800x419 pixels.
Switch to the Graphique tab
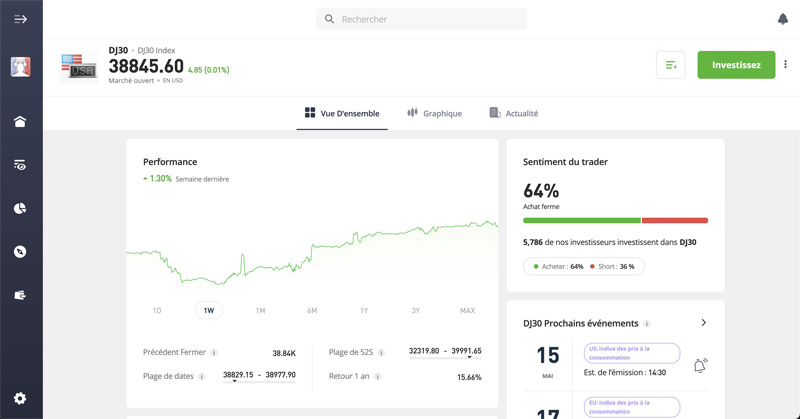pos(435,113)
